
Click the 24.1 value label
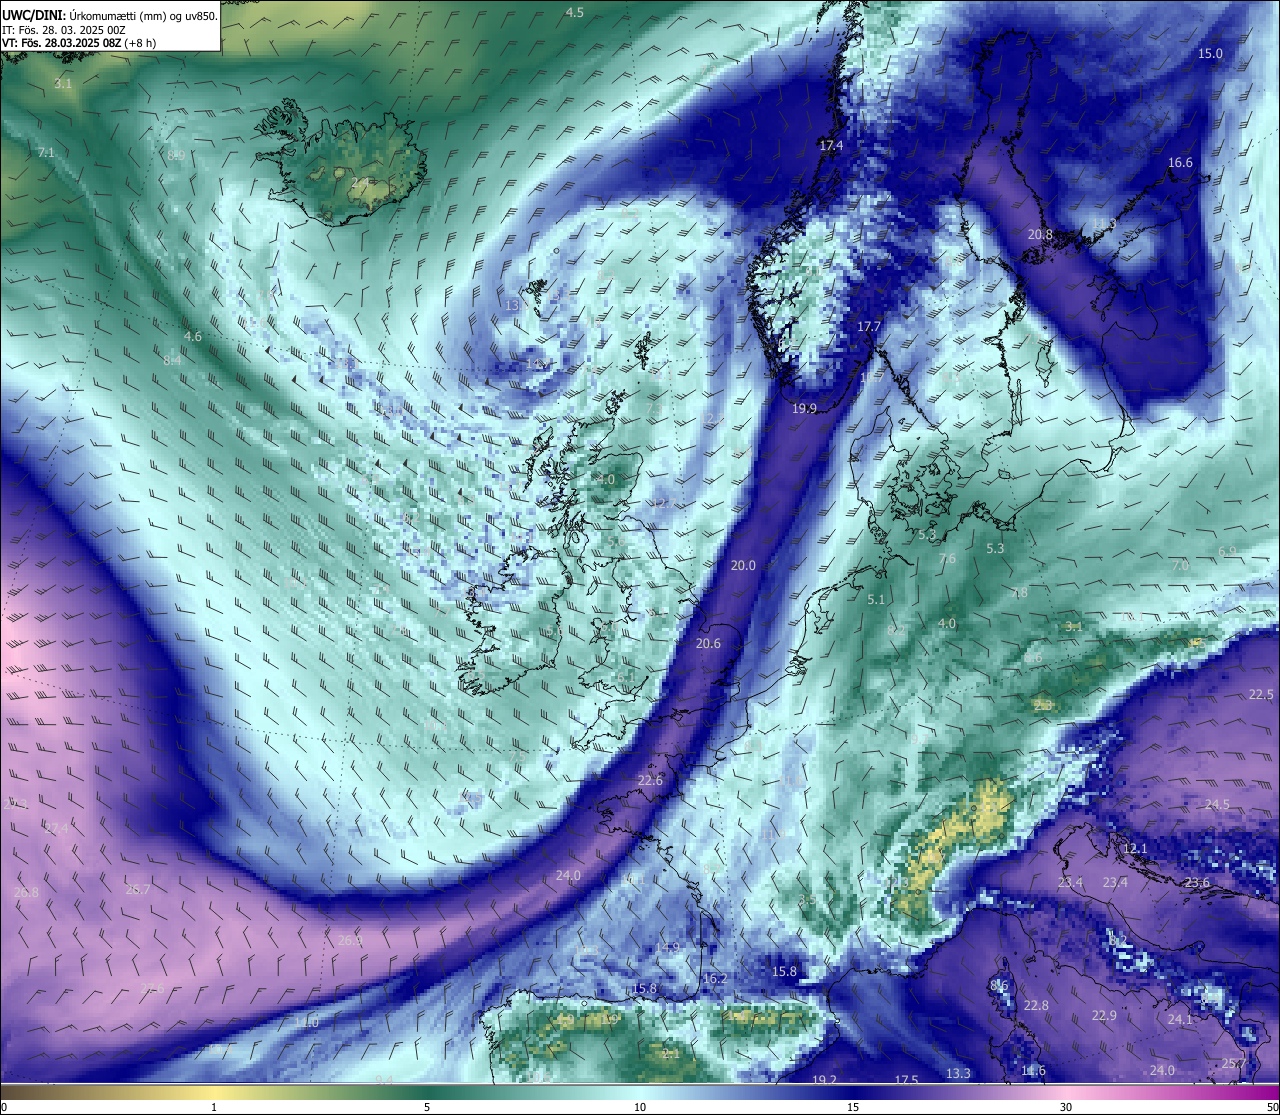click(x=1180, y=1020)
